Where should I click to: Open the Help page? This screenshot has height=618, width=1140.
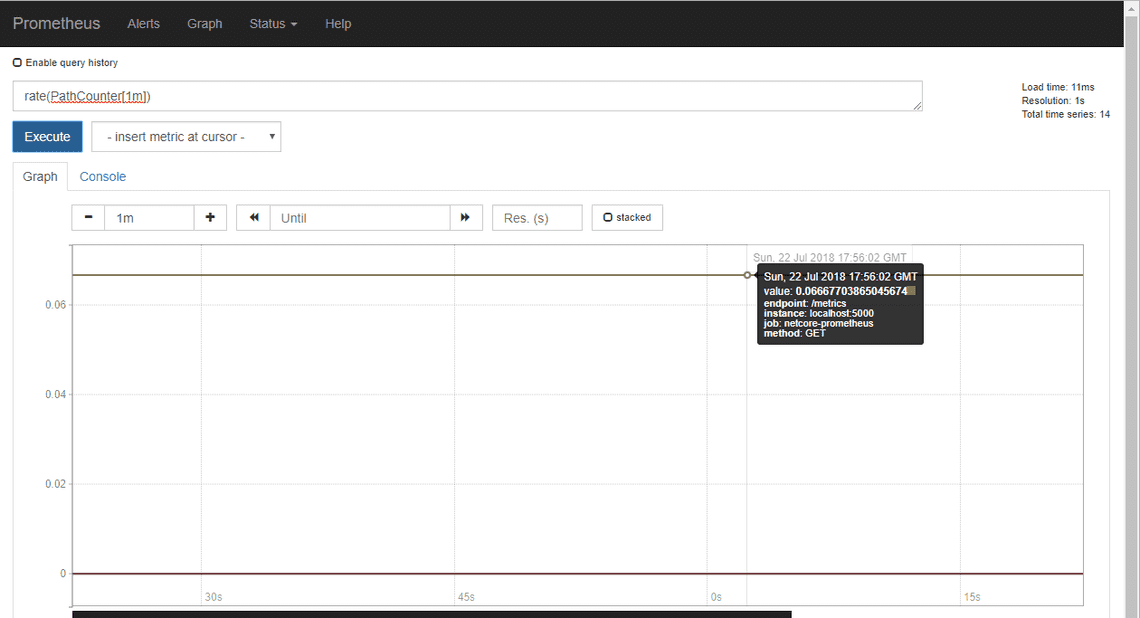click(x=338, y=23)
